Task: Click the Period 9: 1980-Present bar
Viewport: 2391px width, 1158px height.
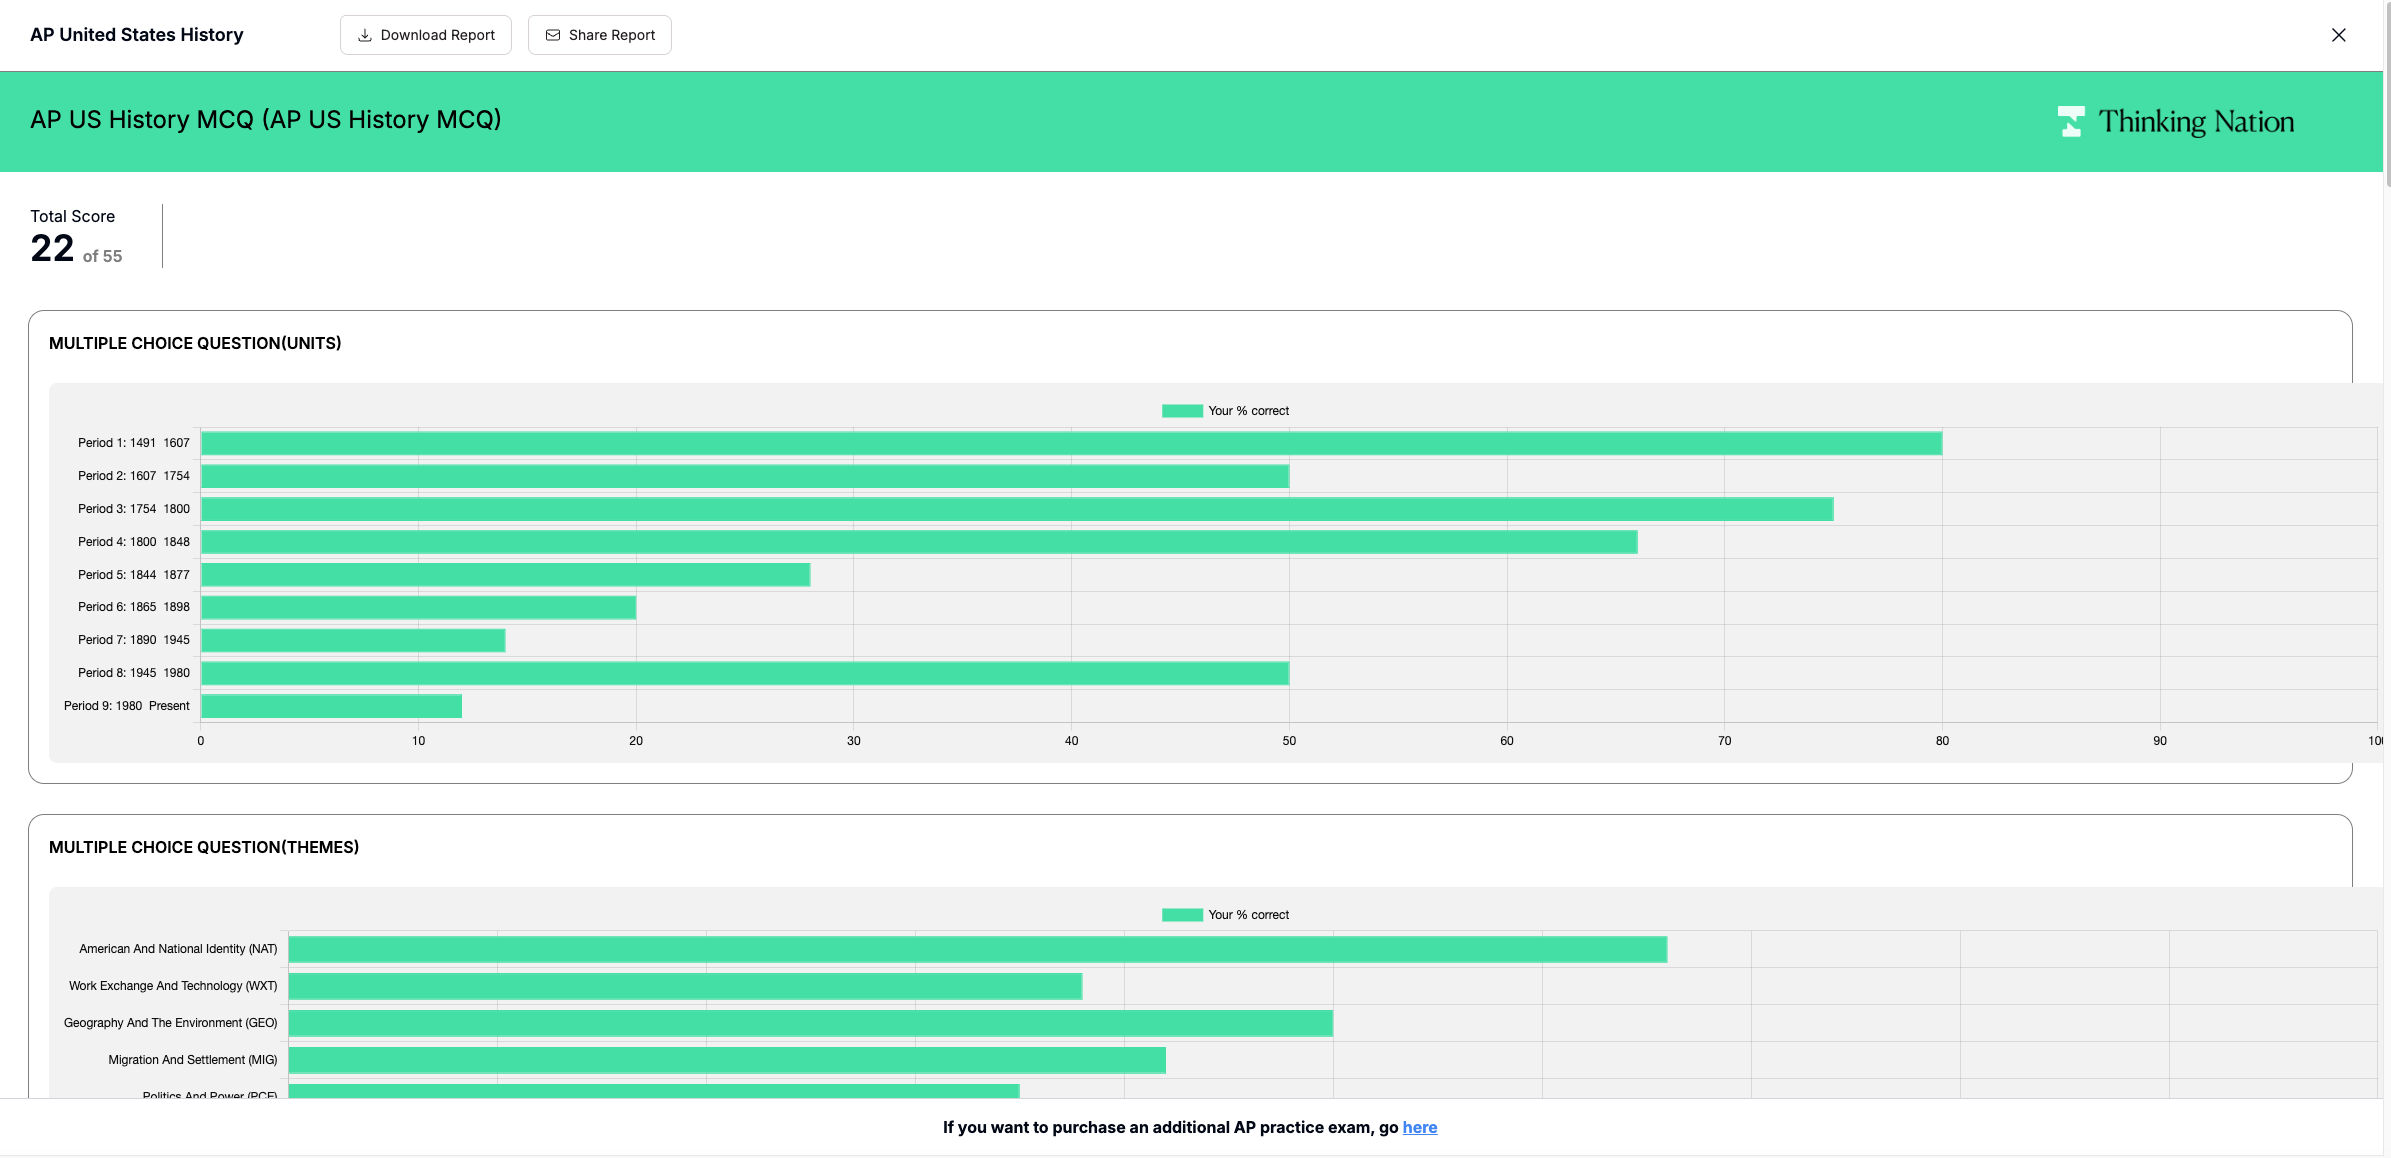Action: pyautogui.click(x=331, y=706)
